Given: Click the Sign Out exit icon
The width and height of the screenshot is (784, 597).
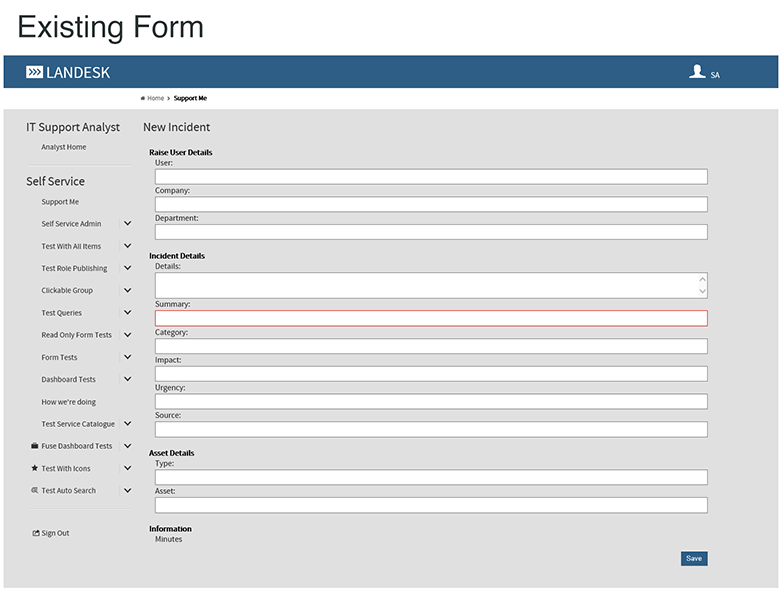Looking at the screenshot, I should 36,533.
